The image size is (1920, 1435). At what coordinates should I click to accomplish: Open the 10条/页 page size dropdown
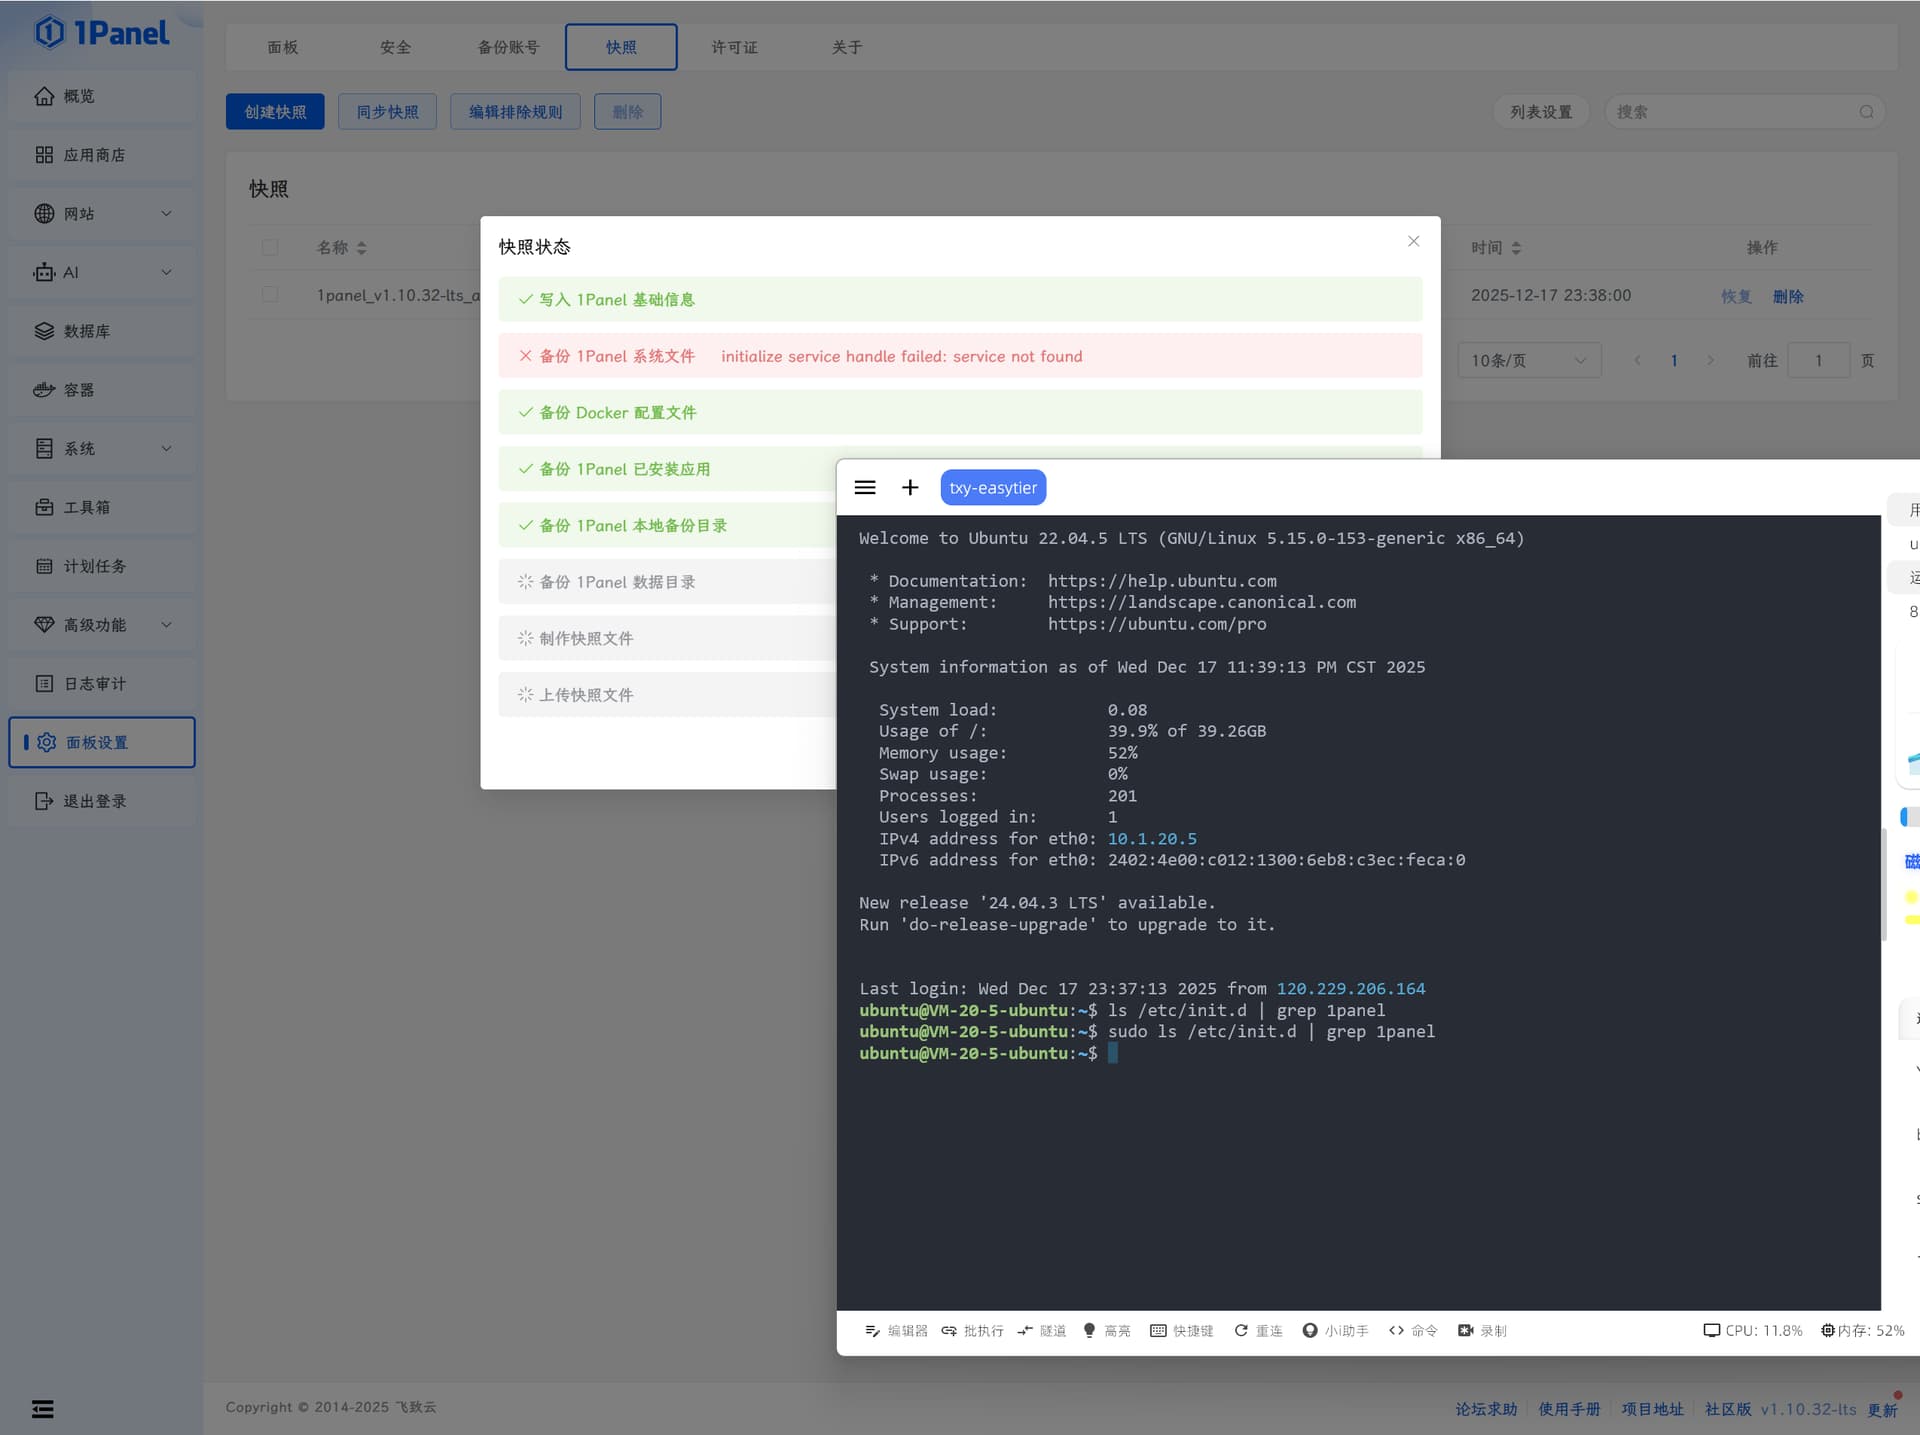(1528, 360)
